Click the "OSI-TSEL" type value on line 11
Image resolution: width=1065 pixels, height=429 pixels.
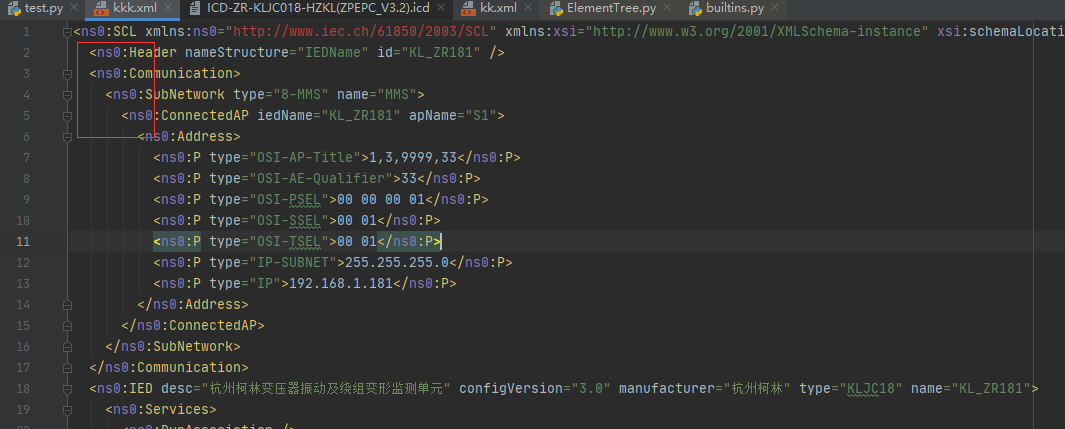point(289,242)
